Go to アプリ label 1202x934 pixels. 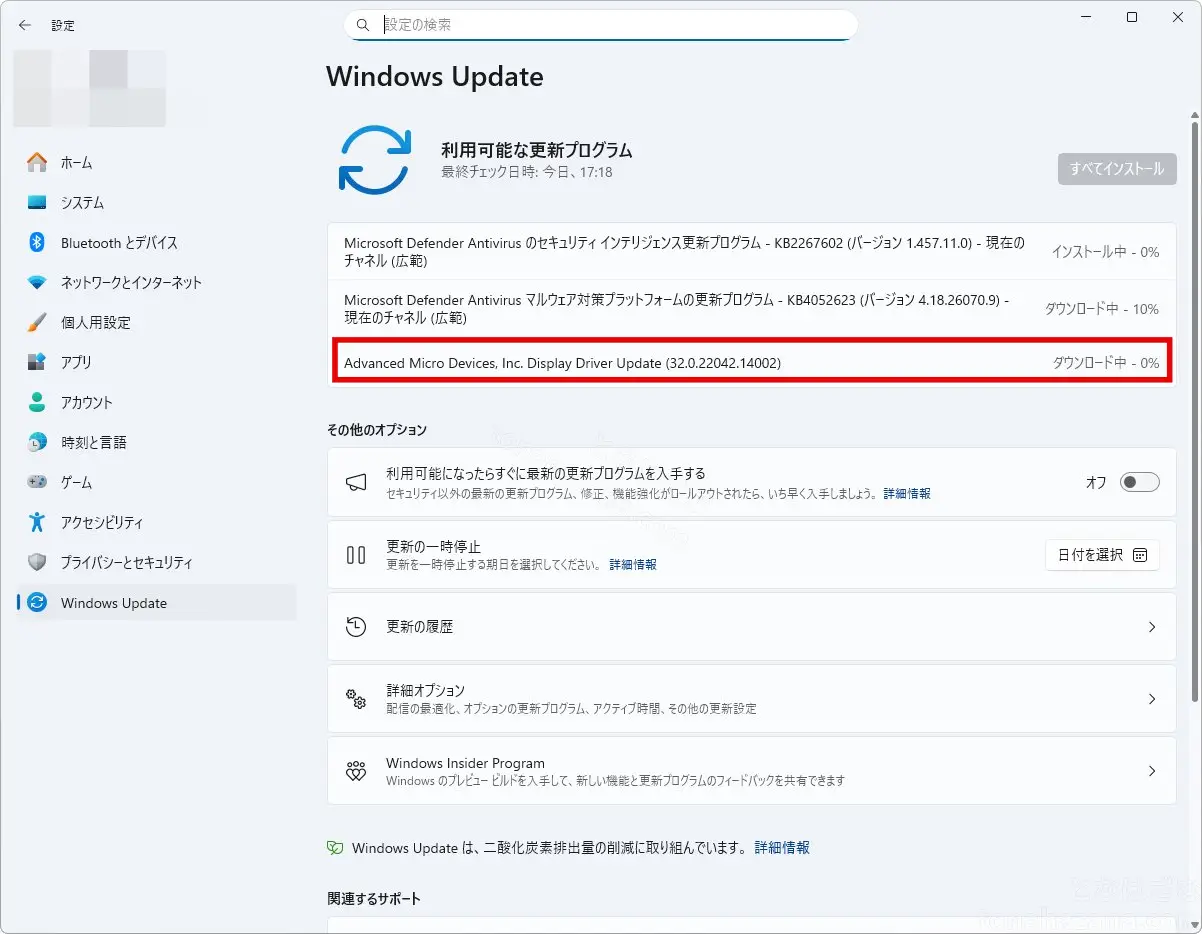coord(76,362)
